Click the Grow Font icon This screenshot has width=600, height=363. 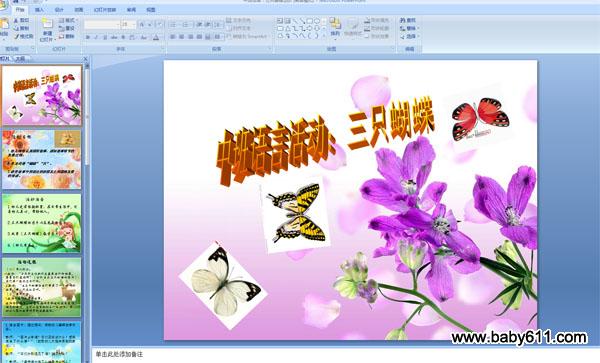(x=142, y=24)
